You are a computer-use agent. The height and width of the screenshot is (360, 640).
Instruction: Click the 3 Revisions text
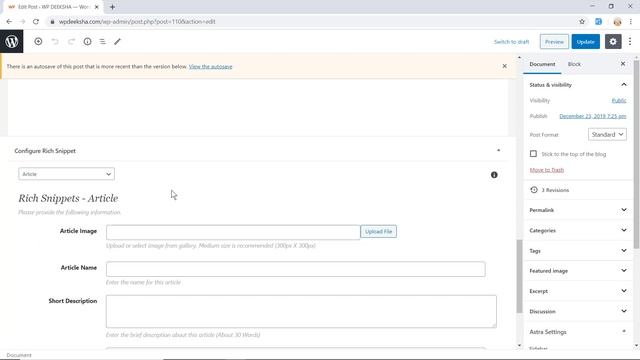click(x=555, y=190)
